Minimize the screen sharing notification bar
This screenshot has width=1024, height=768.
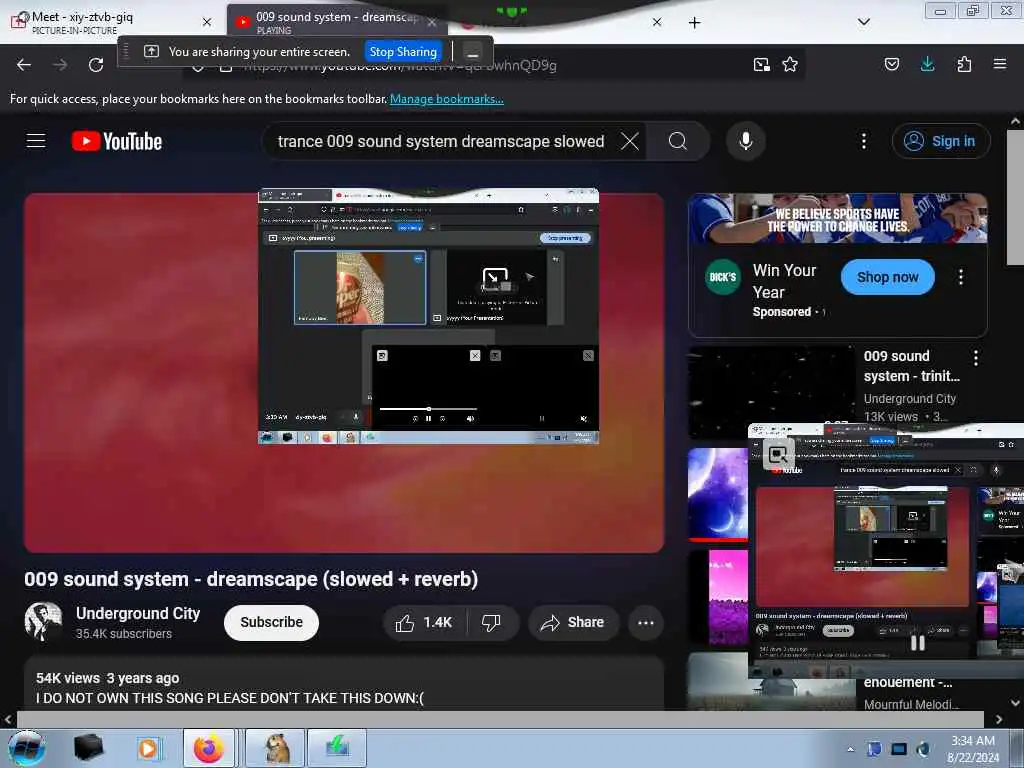click(x=473, y=52)
